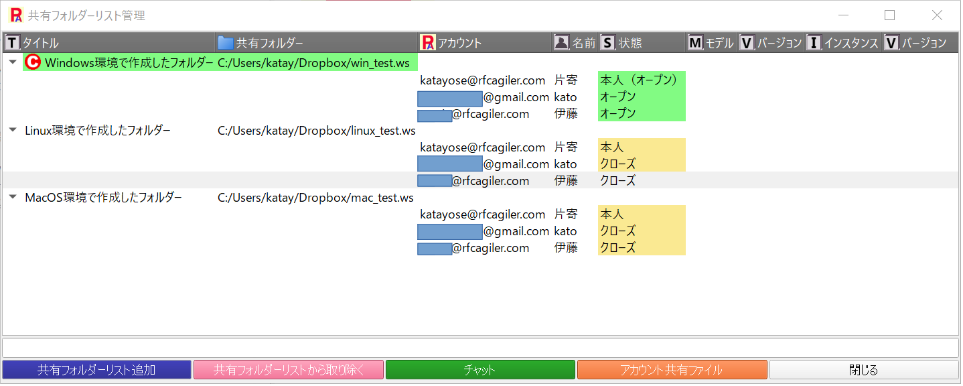Click 共有フォルダーリストから取り除く button
Viewport: 963px width, 386px height.
coord(289,370)
